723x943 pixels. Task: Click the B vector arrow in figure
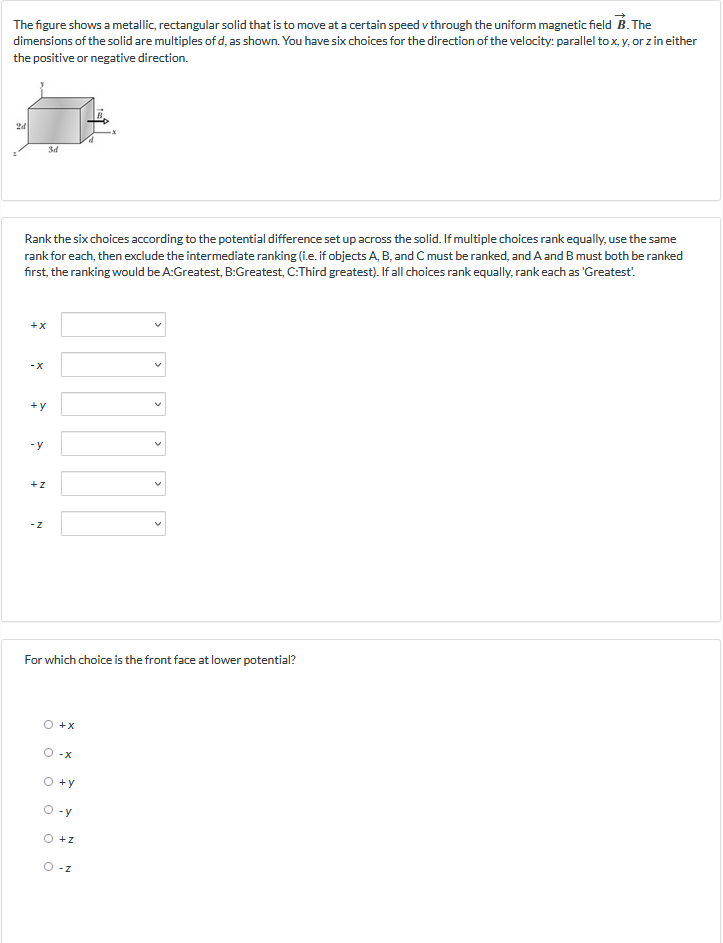click(99, 120)
